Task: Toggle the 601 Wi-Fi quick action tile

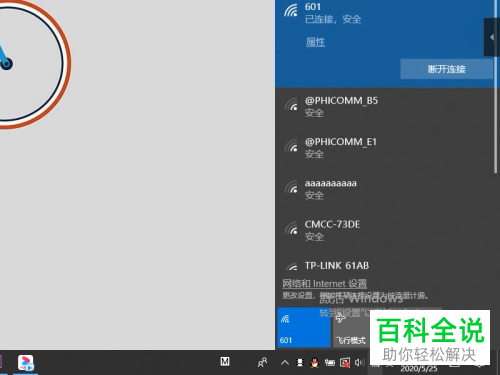Action: pos(304,327)
